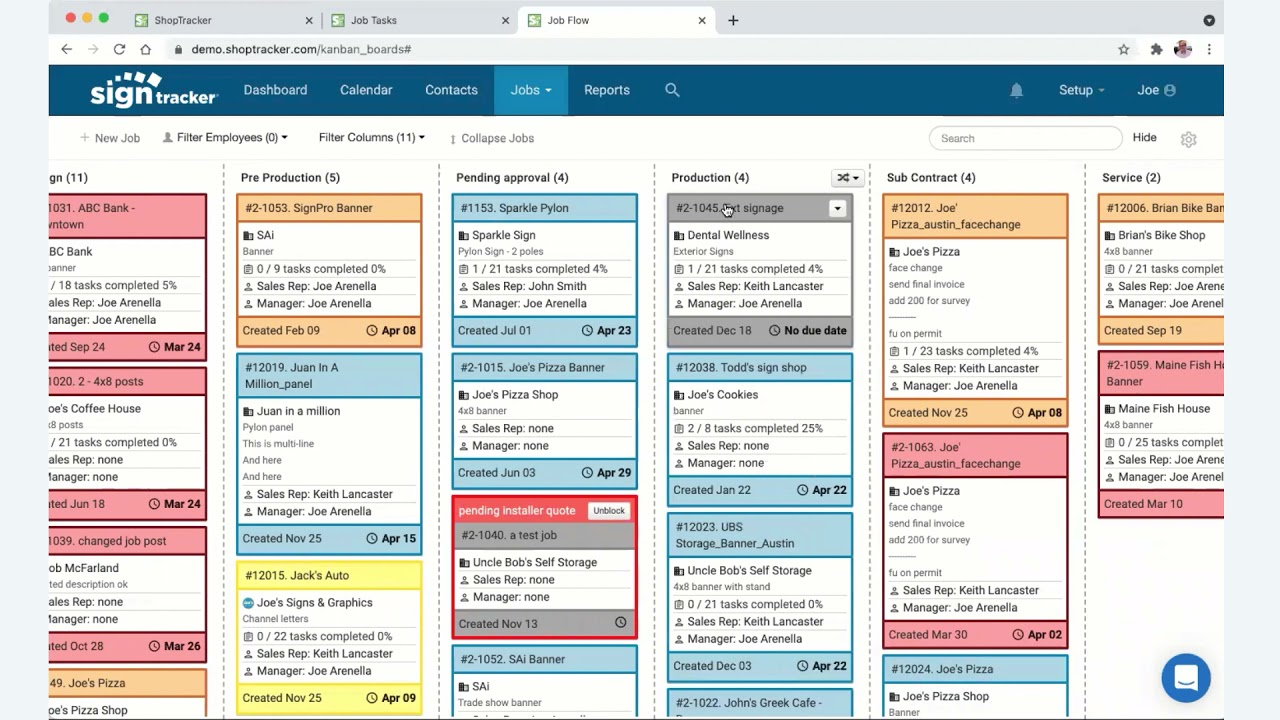1280x720 pixels.
Task: Click the Pre Production (5) column header
Action: (290, 178)
